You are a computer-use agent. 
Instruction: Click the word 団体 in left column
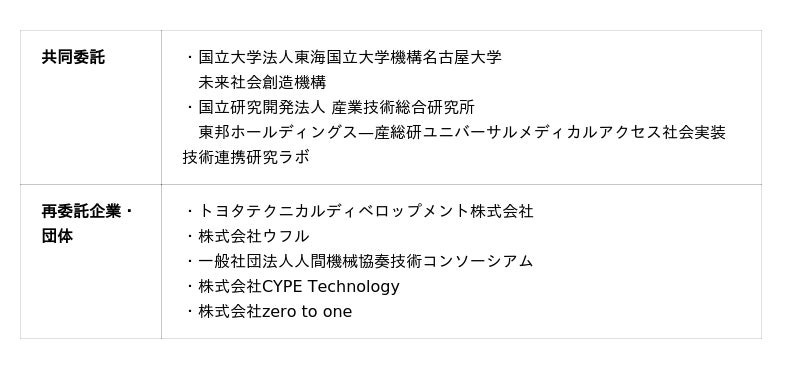[x=57, y=236]
